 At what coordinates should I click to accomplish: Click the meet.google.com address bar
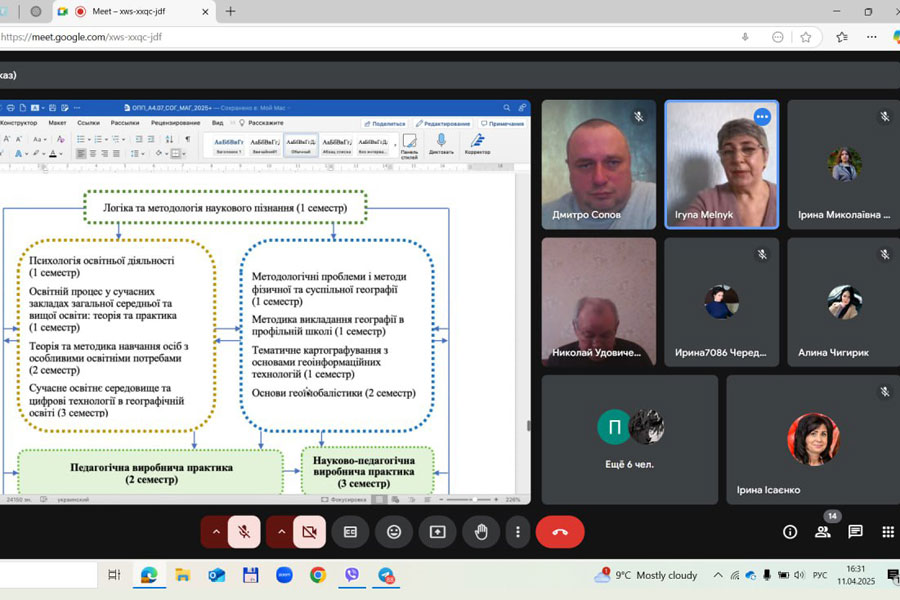300,37
